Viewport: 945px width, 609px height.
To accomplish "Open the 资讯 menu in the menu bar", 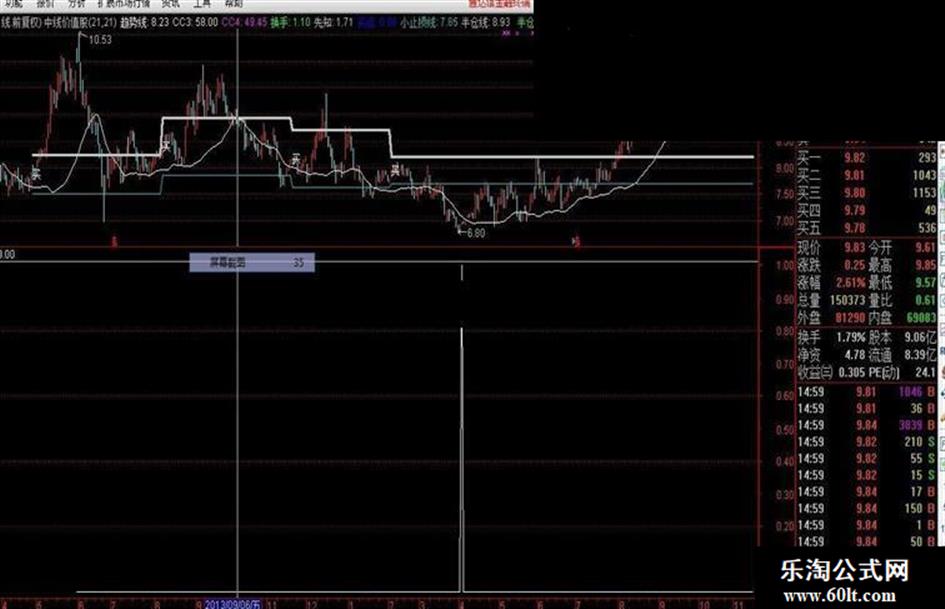I will coord(171,4).
